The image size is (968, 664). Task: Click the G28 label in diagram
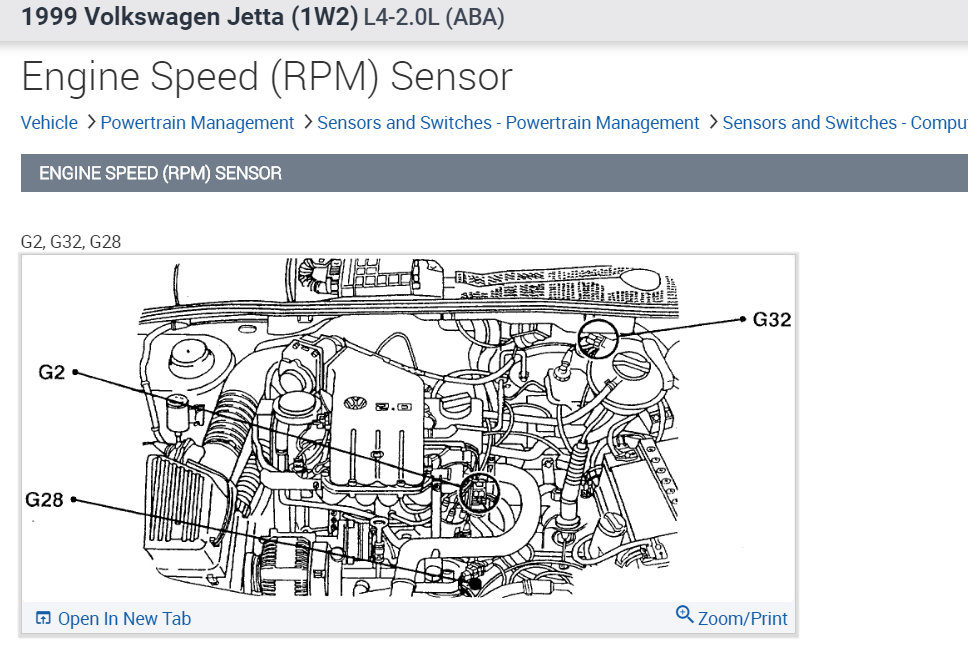pos(44,499)
